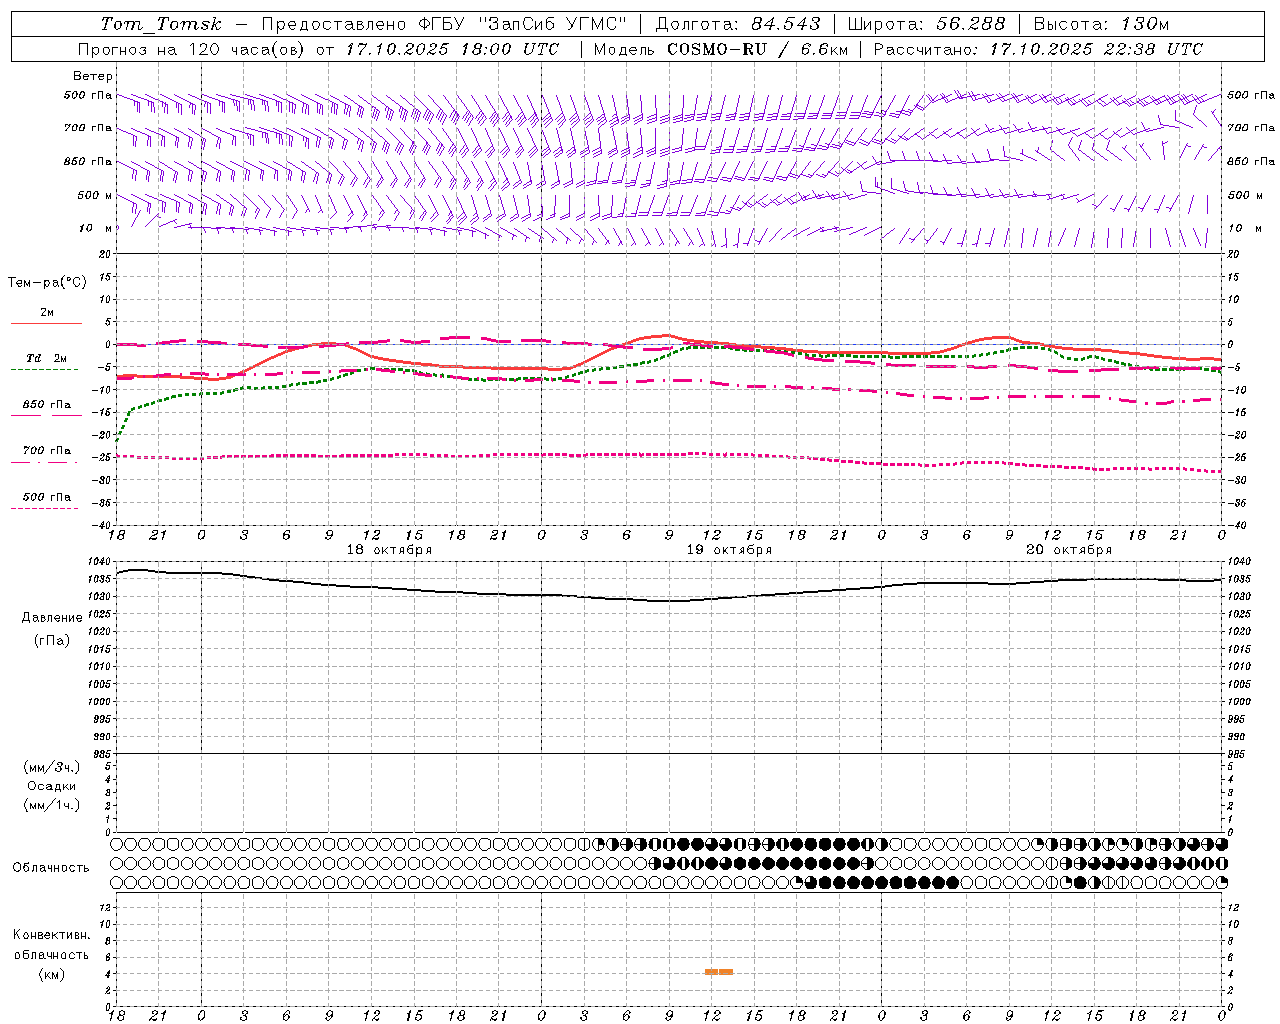Click the Тем-ра(°C) axis title

(47, 283)
